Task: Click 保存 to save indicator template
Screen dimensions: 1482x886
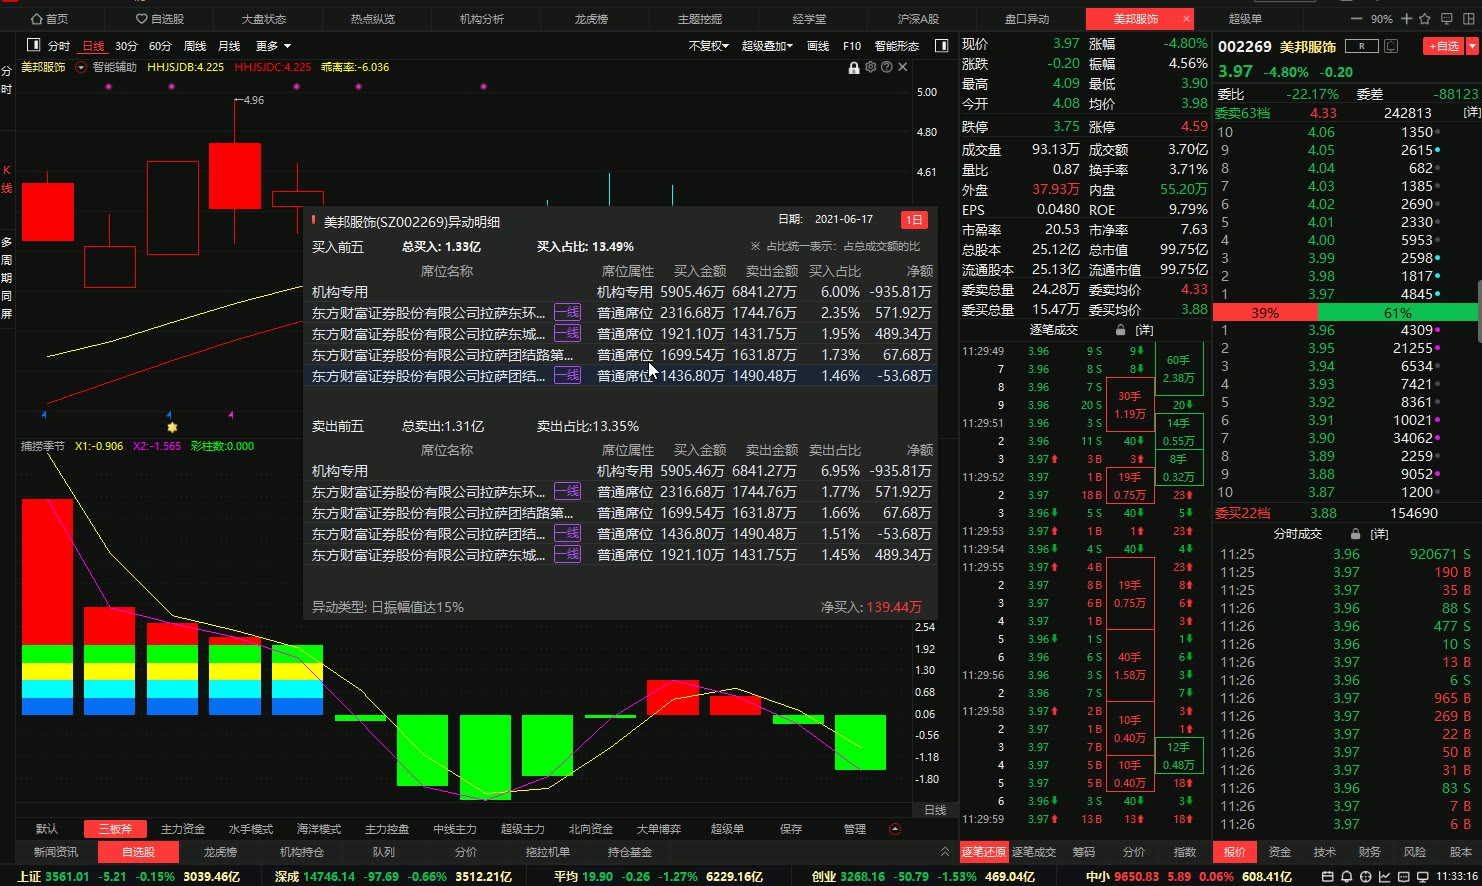Action: pyautogui.click(x=791, y=829)
